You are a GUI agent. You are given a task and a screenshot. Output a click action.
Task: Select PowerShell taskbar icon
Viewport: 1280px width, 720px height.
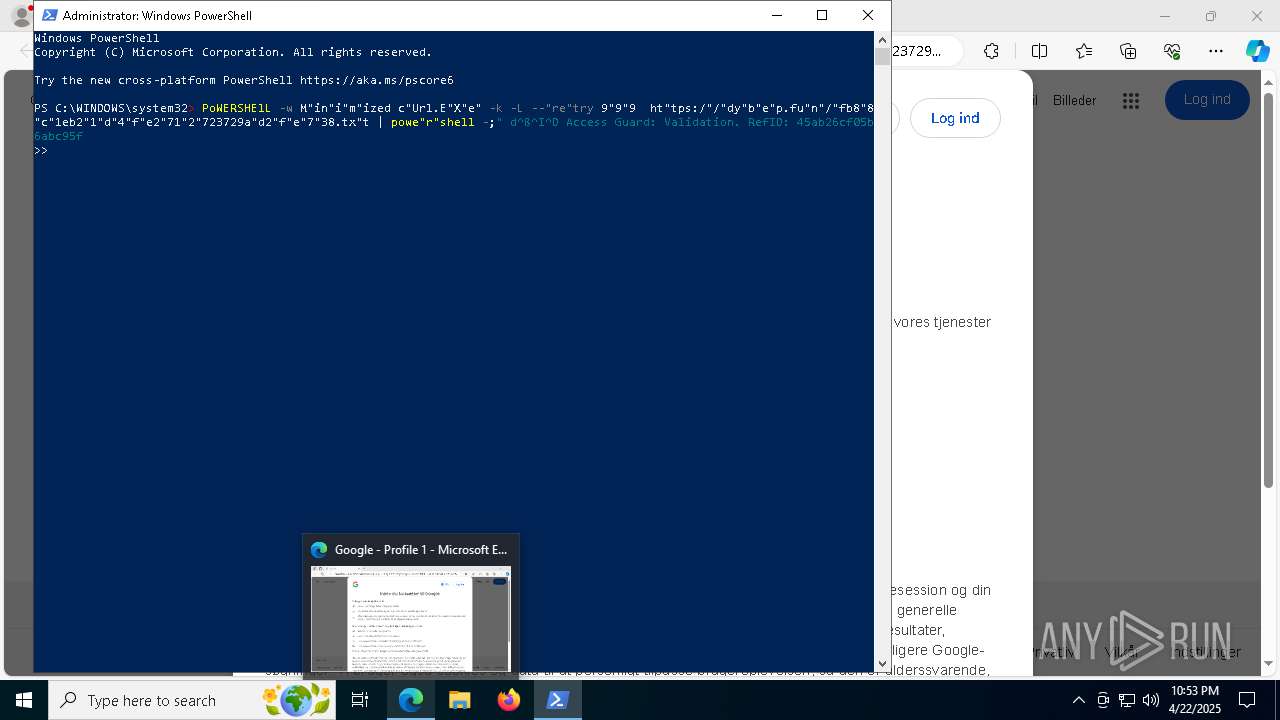pyautogui.click(x=558, y=700)
